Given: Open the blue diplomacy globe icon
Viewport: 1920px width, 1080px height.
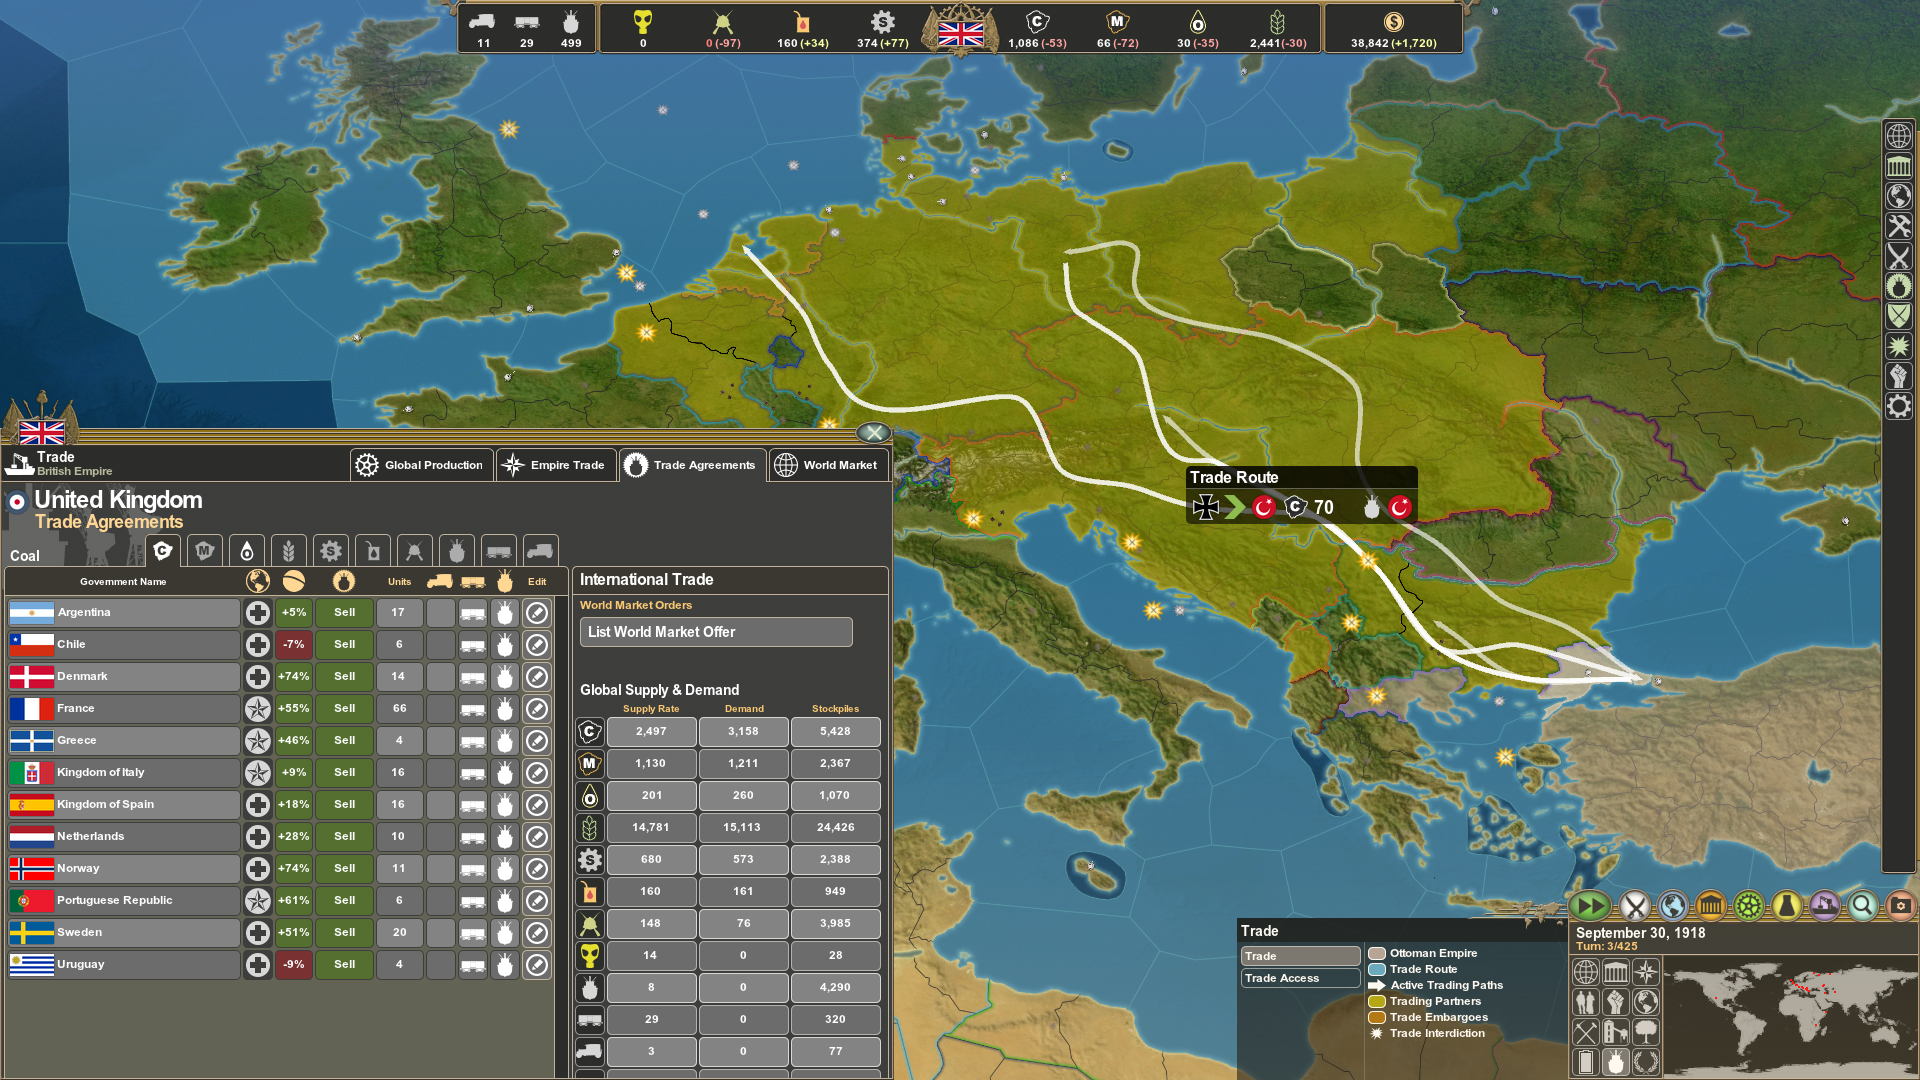Looking at the screenshot, I should (1671, 905).
